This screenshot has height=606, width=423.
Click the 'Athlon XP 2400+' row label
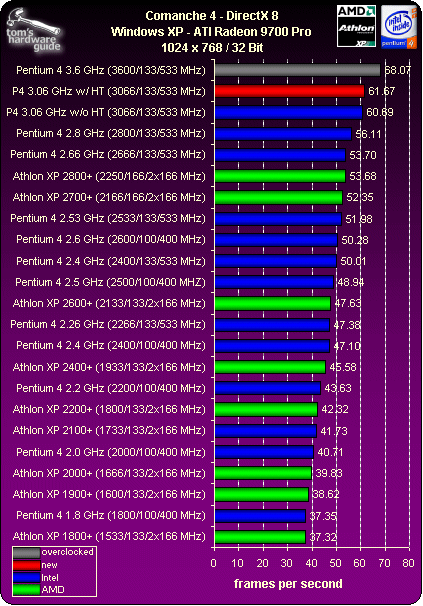[x=109, y=367]
